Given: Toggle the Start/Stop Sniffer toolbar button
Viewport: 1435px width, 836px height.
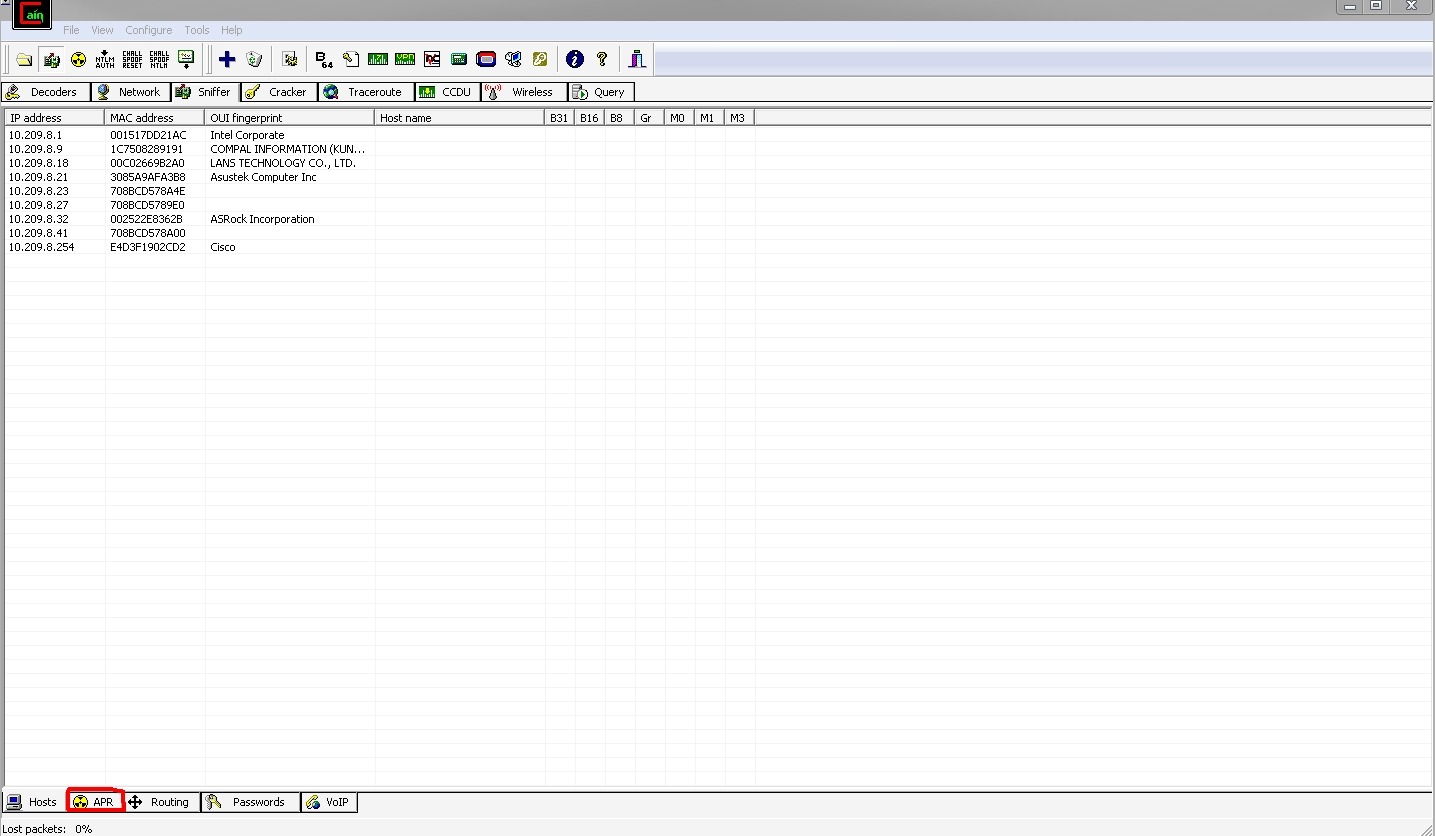Looking at the screenshot, I should (51, 60).
